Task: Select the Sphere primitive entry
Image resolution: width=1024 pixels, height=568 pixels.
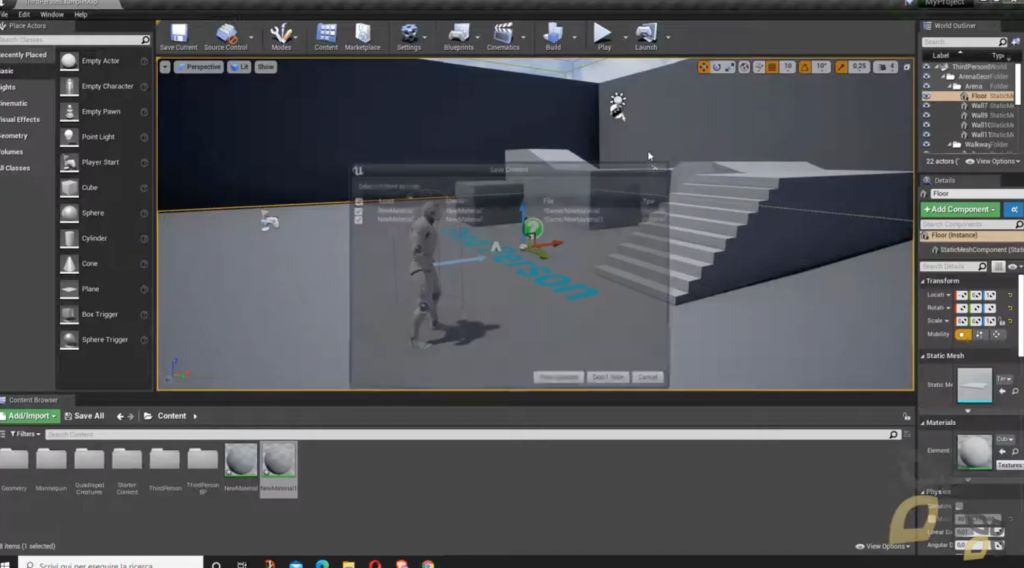Action: click(x=103, y=213)
